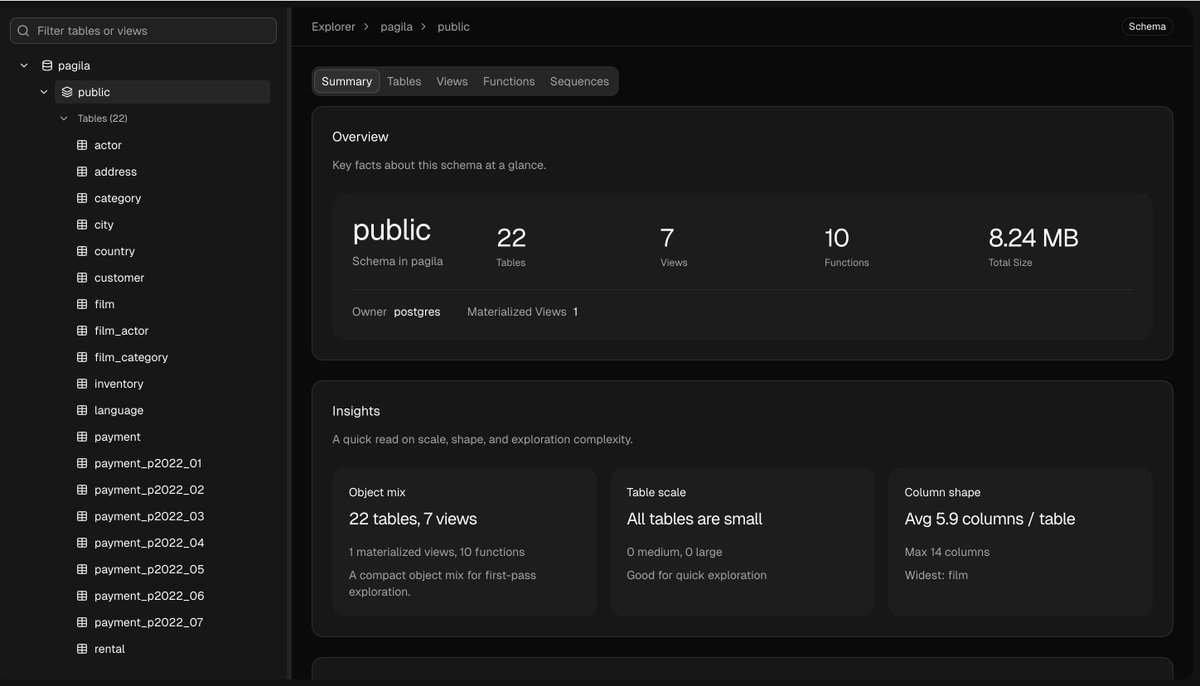Select the actor table name
The height and width of the screenshot is (686, 1200).
tap(108, 145)
